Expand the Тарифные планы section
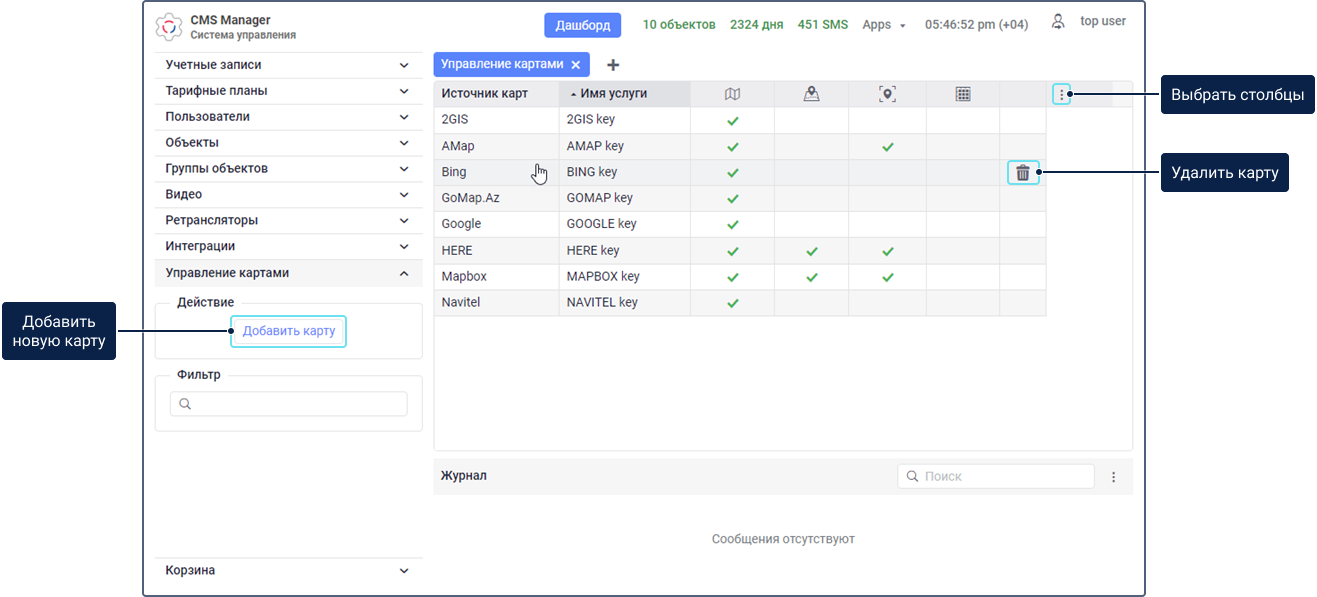The height and width of the screenshot is (597, 1317). tap(288, 91)
